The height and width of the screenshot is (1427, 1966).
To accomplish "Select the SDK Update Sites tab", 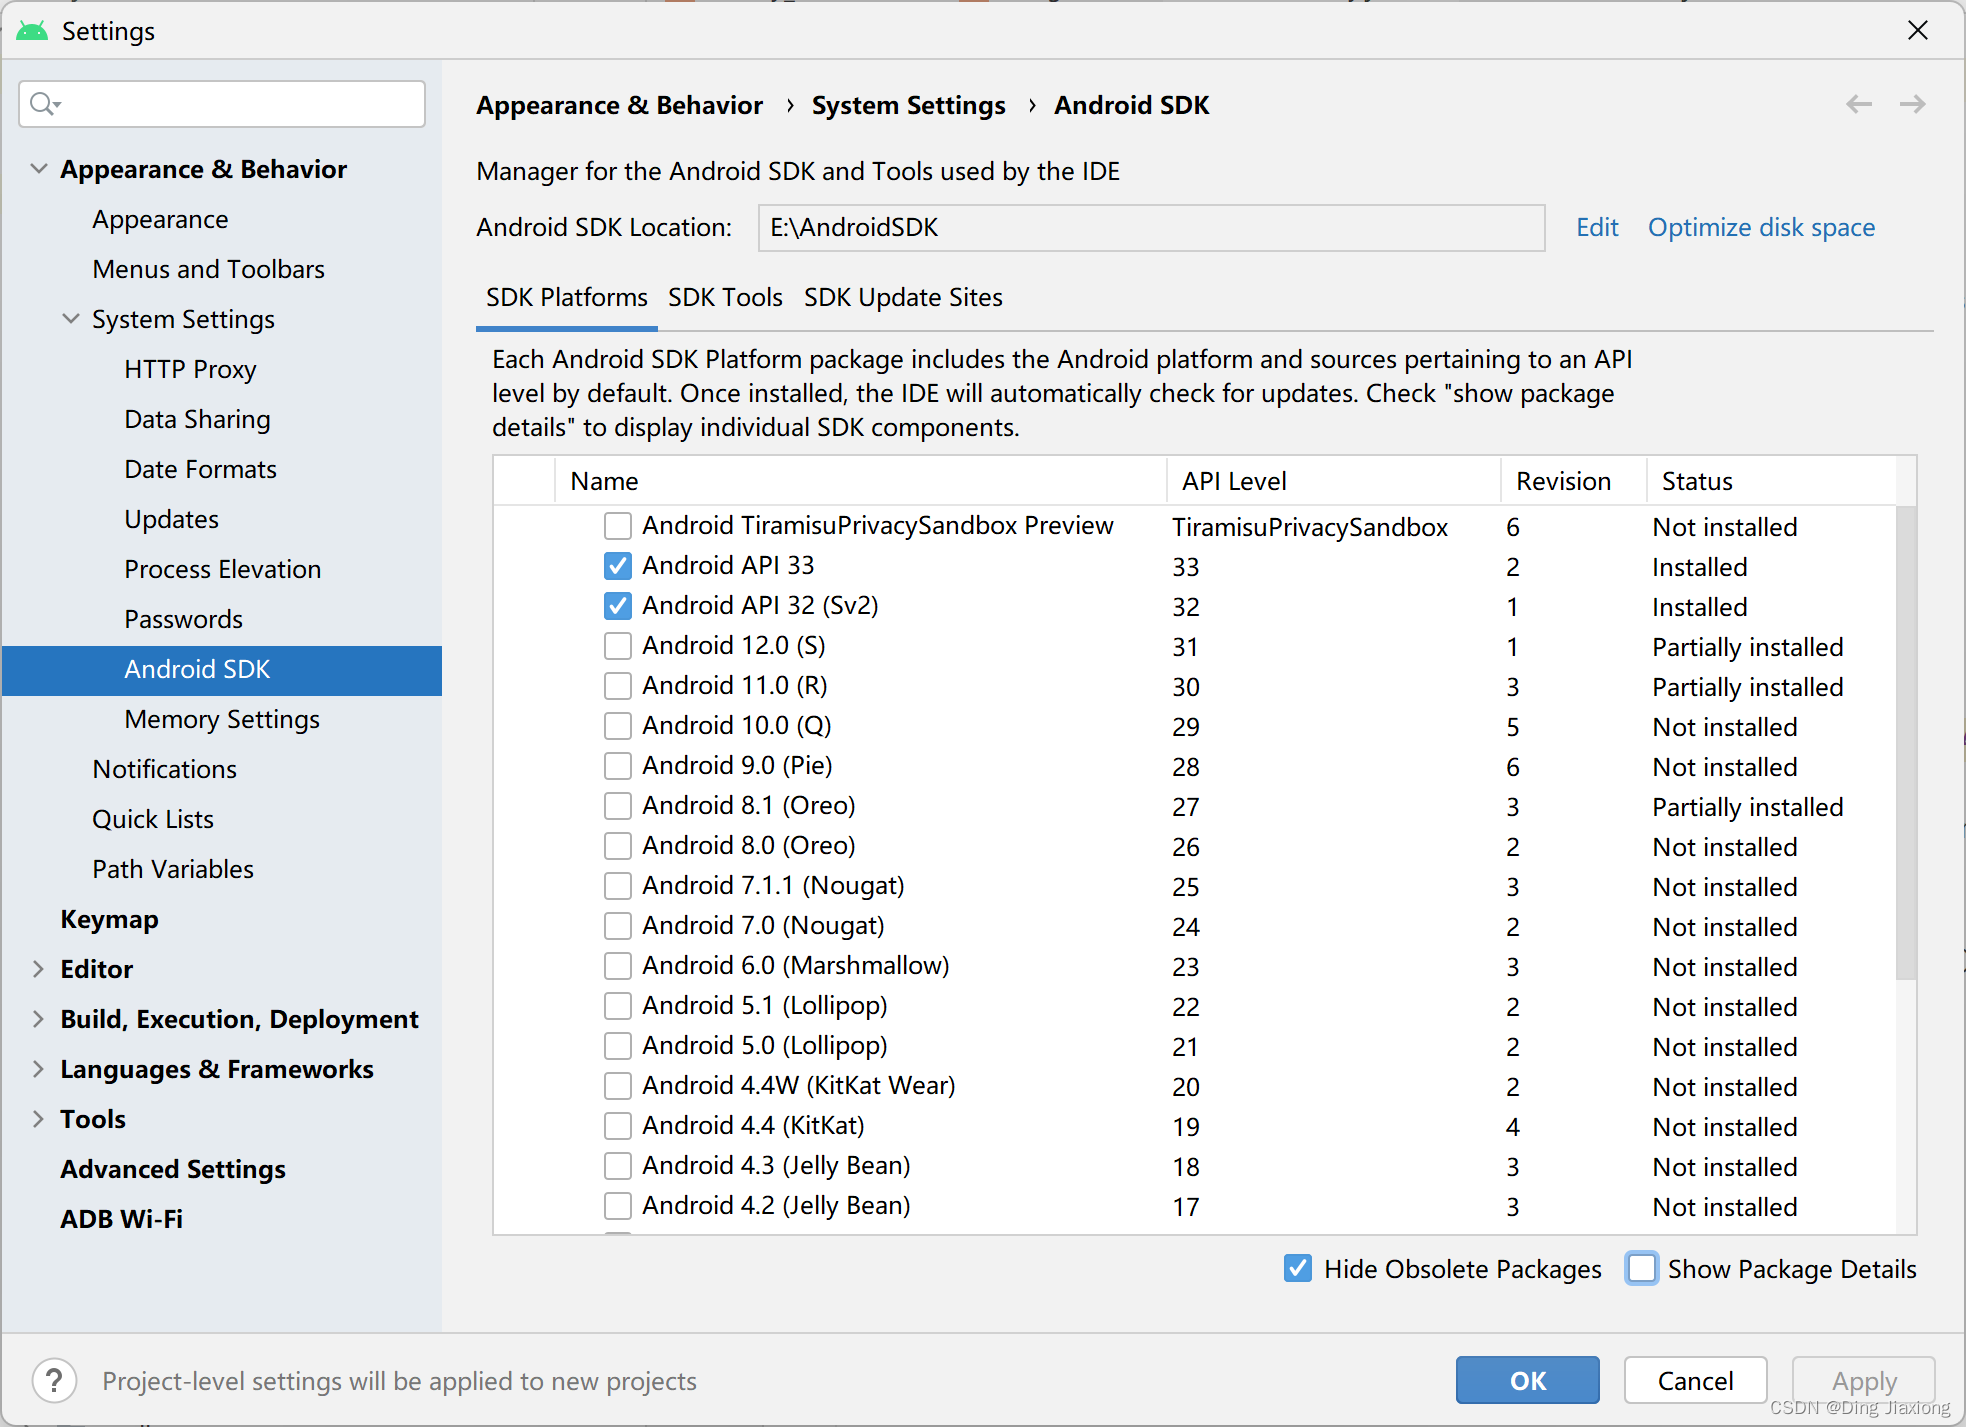I will 902,298.
